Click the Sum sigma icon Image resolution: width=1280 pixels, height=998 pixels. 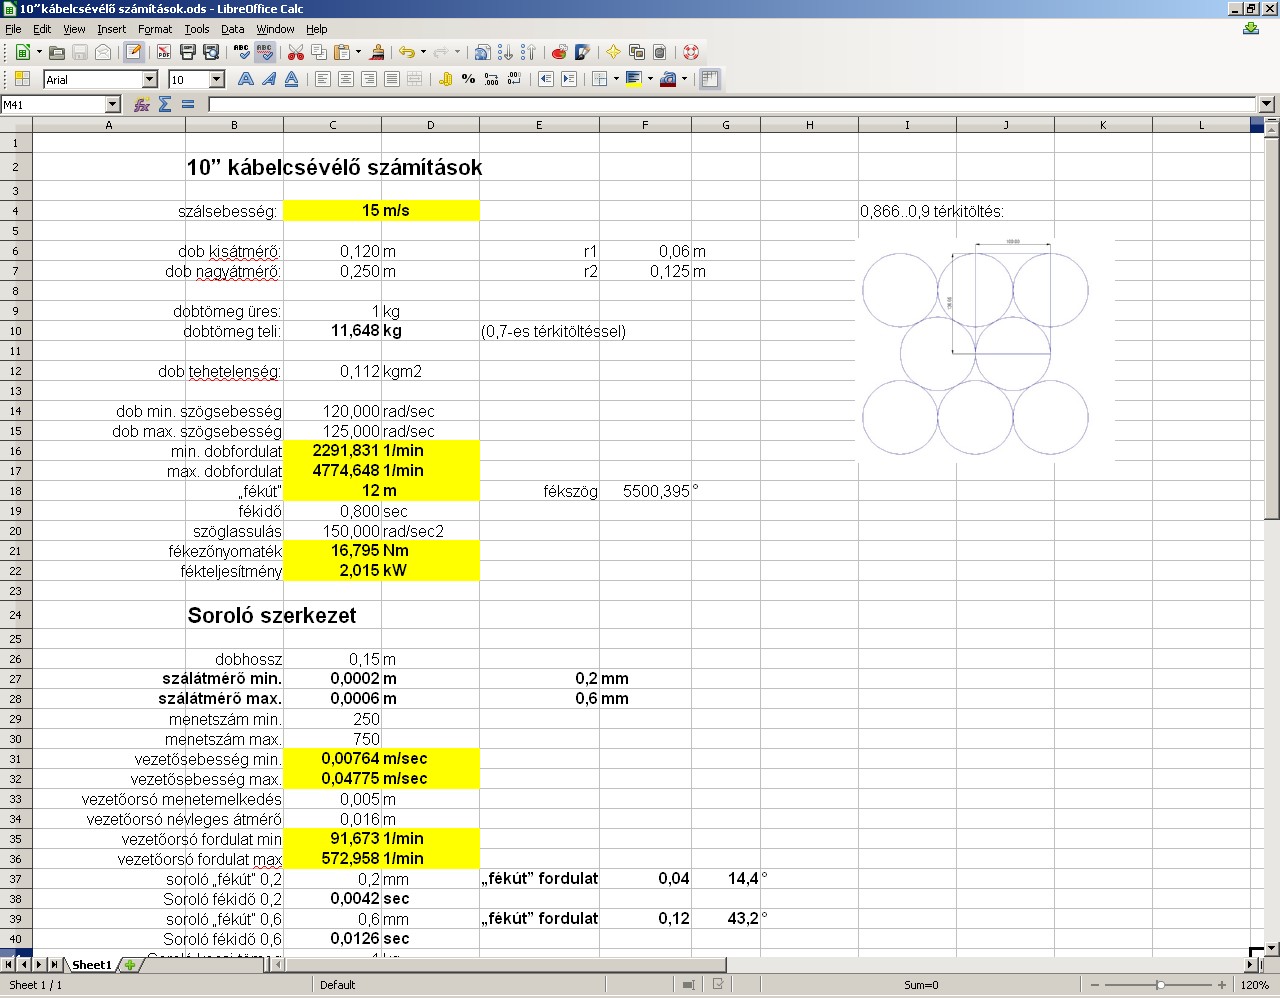[x=165, y=104]
